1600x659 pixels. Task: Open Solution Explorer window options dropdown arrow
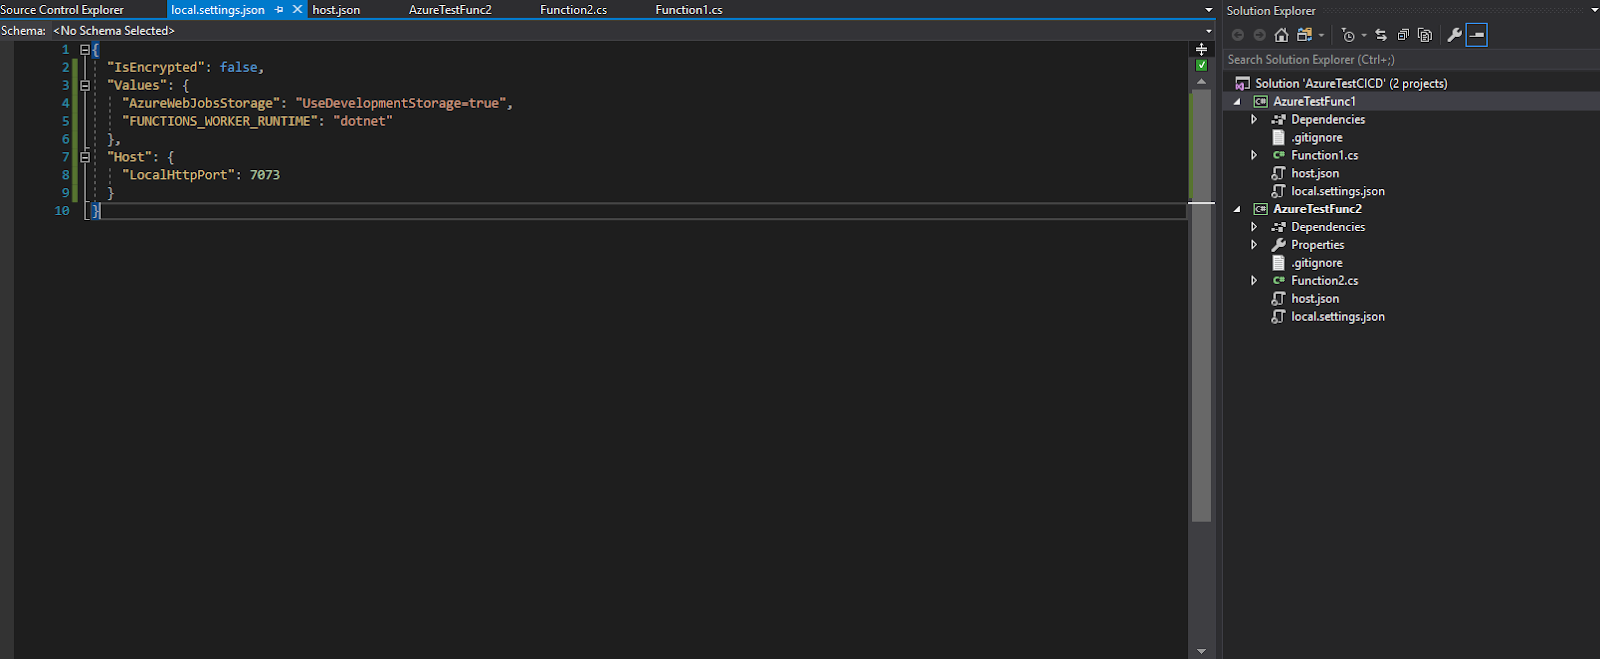point(1593,10)
